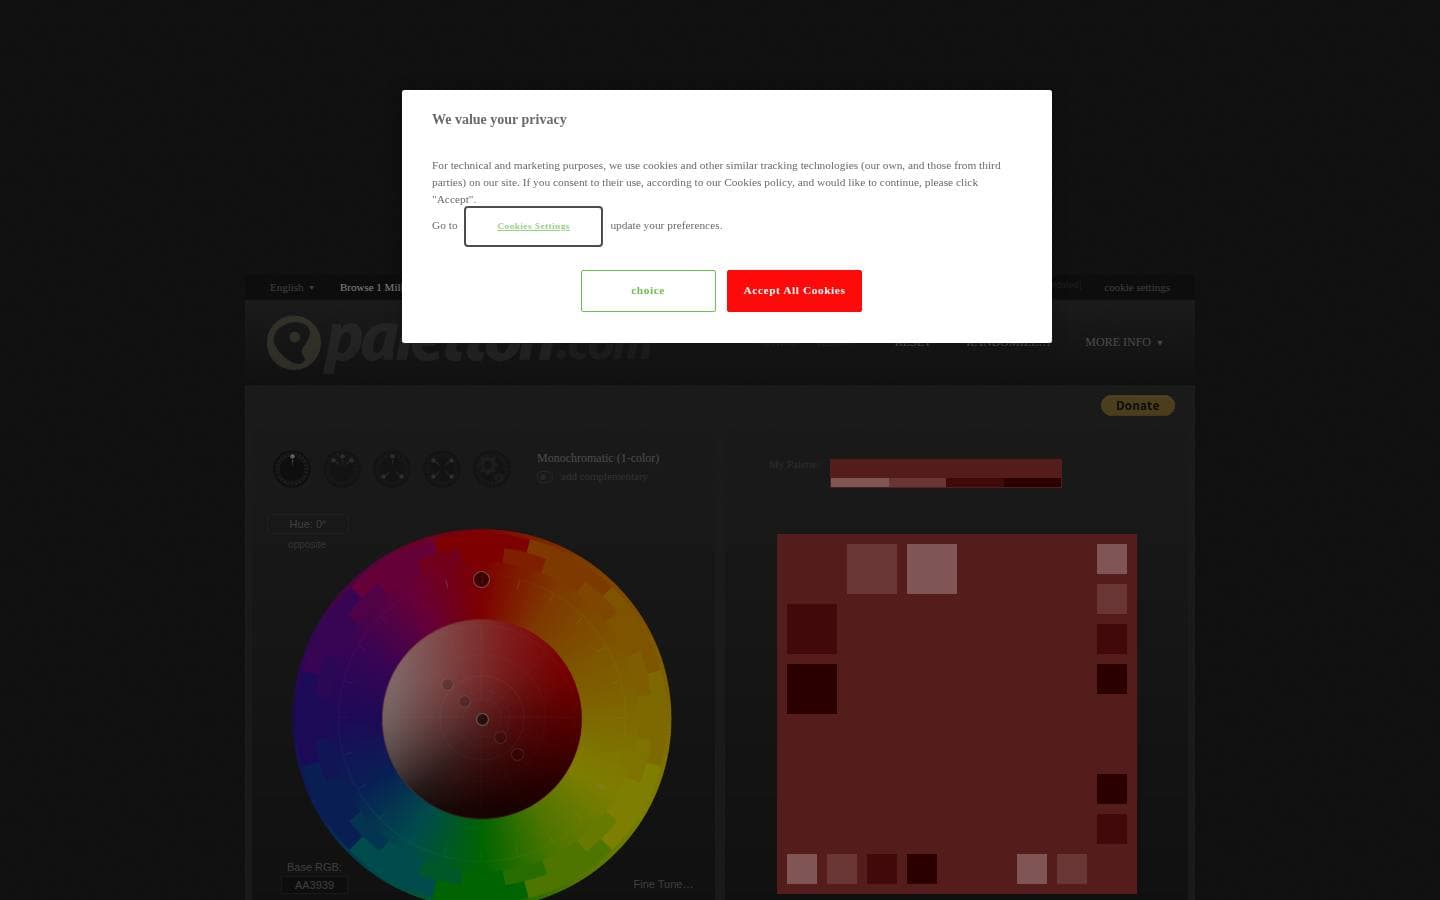The width and height of the screenshot is (1440, 900).
Task: Click the Base RGB AA3939 field
Action: (314, 885)
